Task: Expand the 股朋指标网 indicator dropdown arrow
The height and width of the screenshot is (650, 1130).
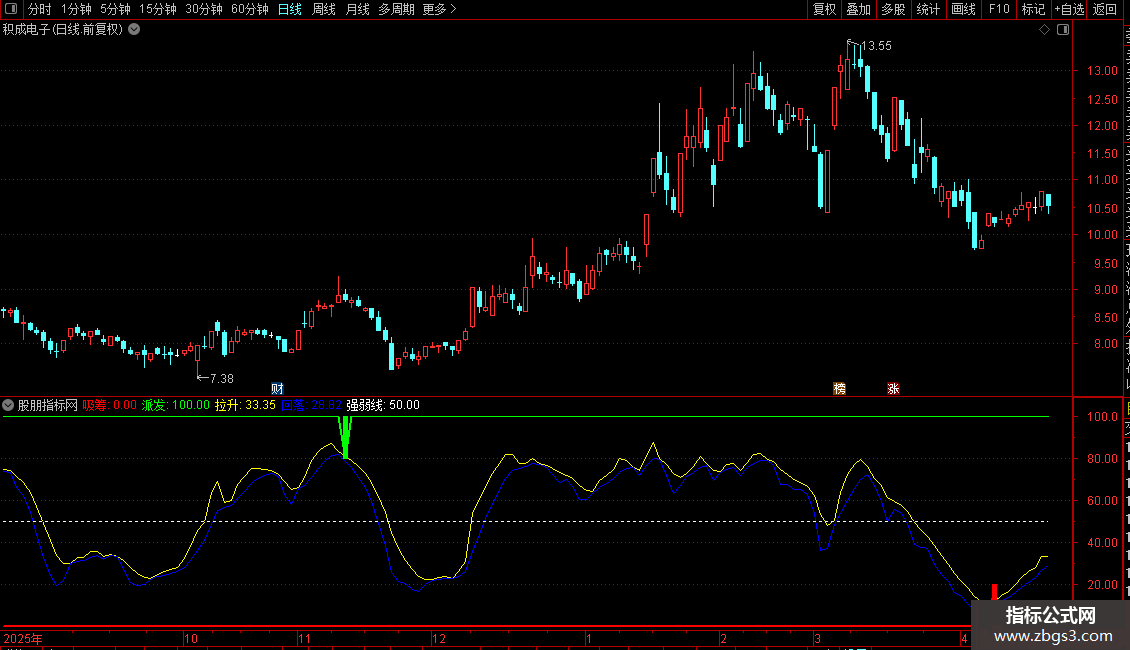Action: pyautogui.click(x=9, y=405)
